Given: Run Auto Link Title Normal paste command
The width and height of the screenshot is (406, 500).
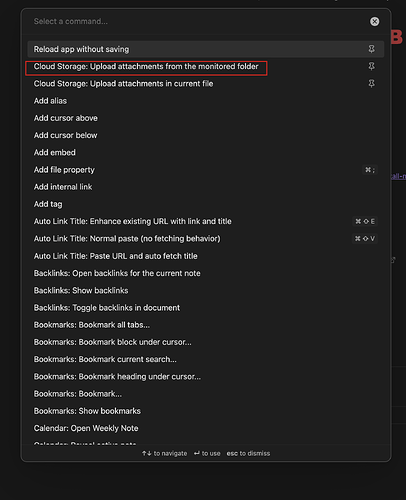Looking at the screenshot, I should [206, 239].
